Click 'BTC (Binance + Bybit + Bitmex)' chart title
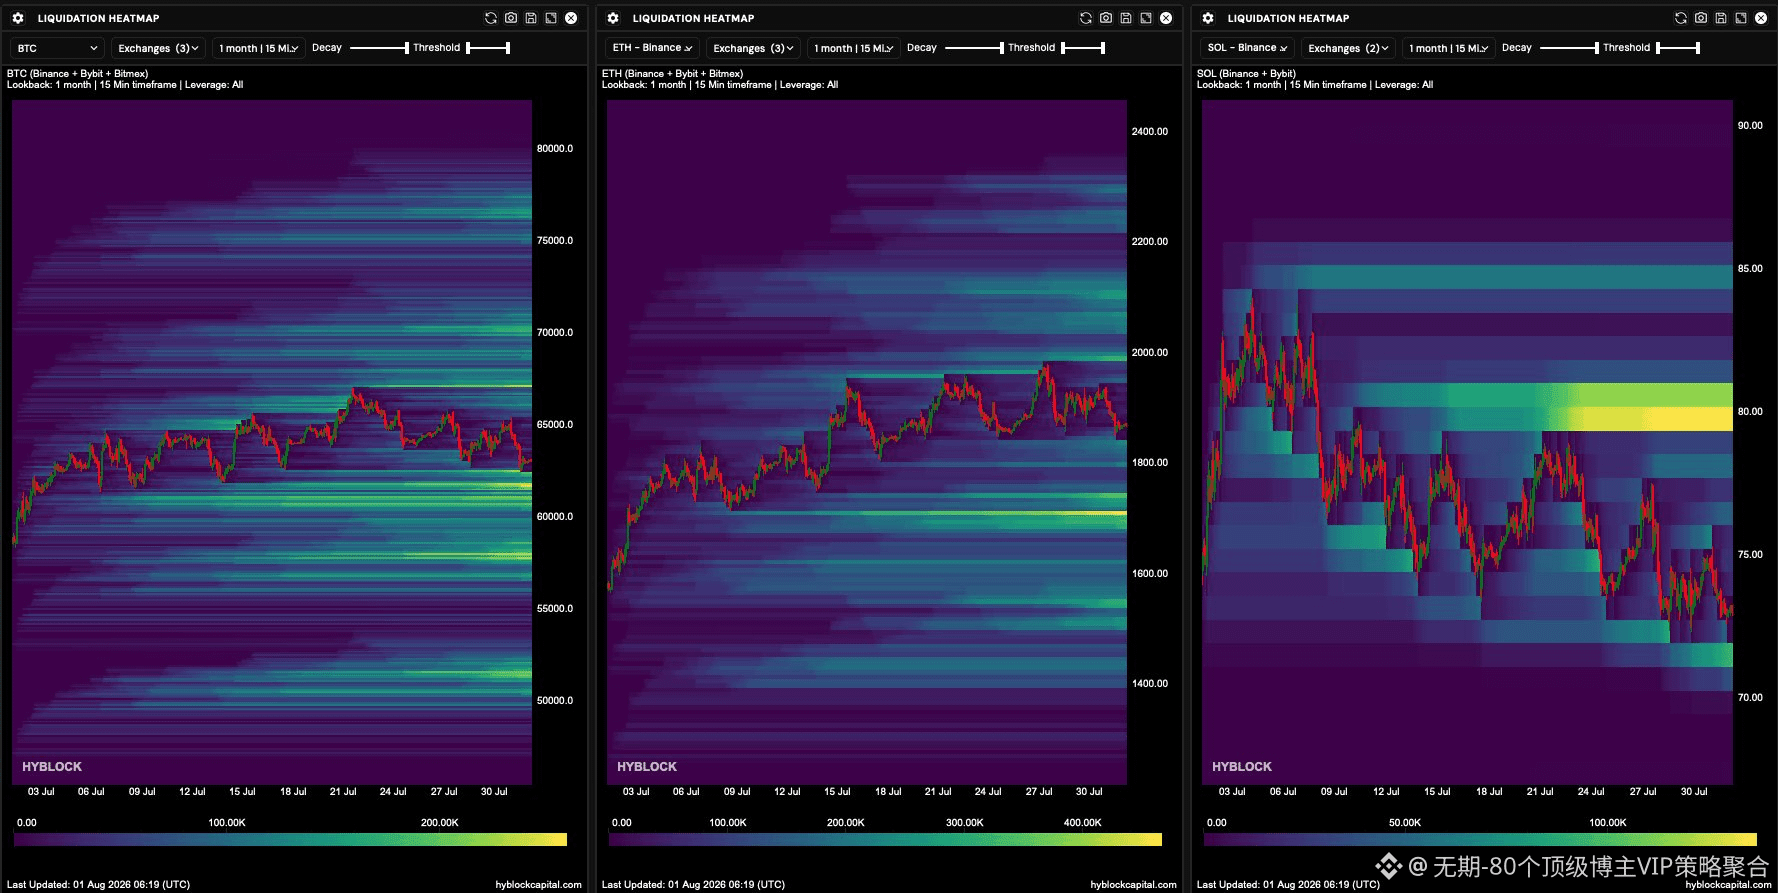 [78, 74]
